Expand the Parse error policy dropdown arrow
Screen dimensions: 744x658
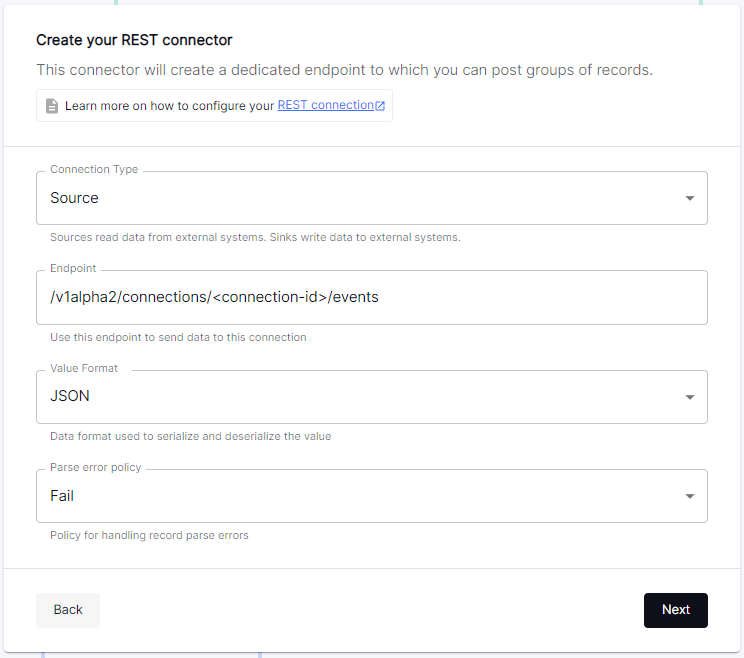click(x=689, y=496)
